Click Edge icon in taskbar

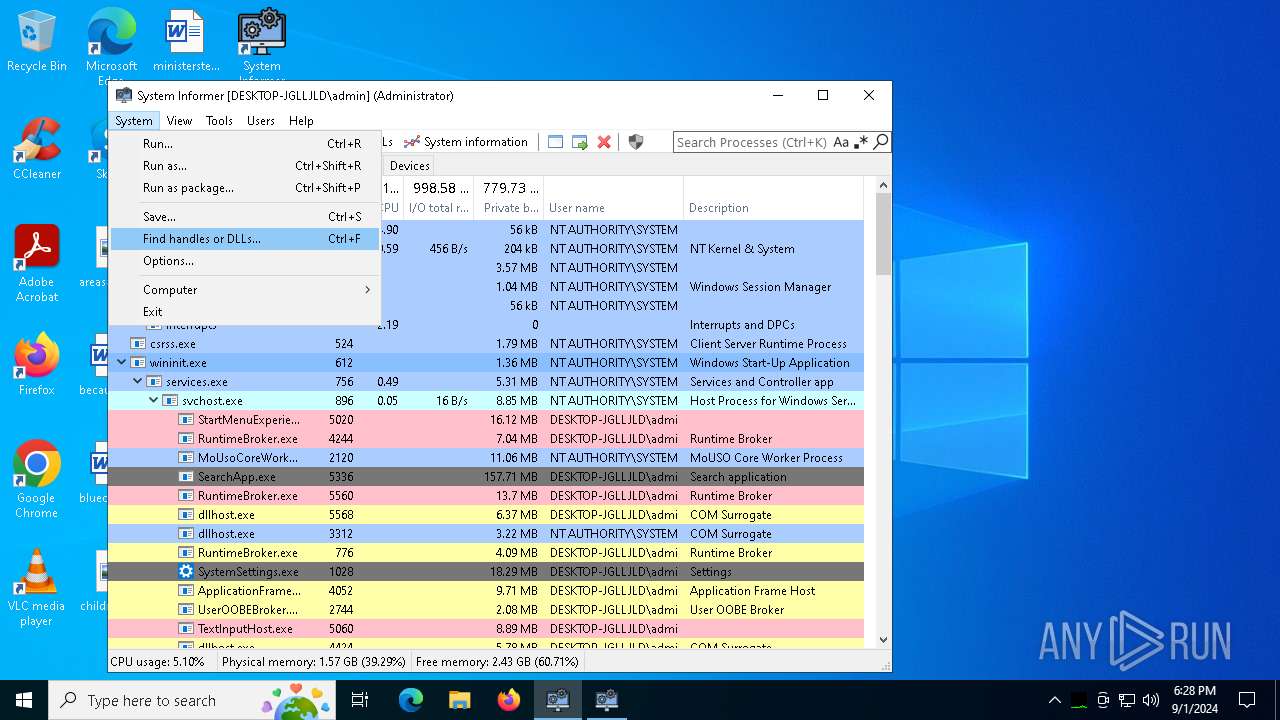coord(411,700)
